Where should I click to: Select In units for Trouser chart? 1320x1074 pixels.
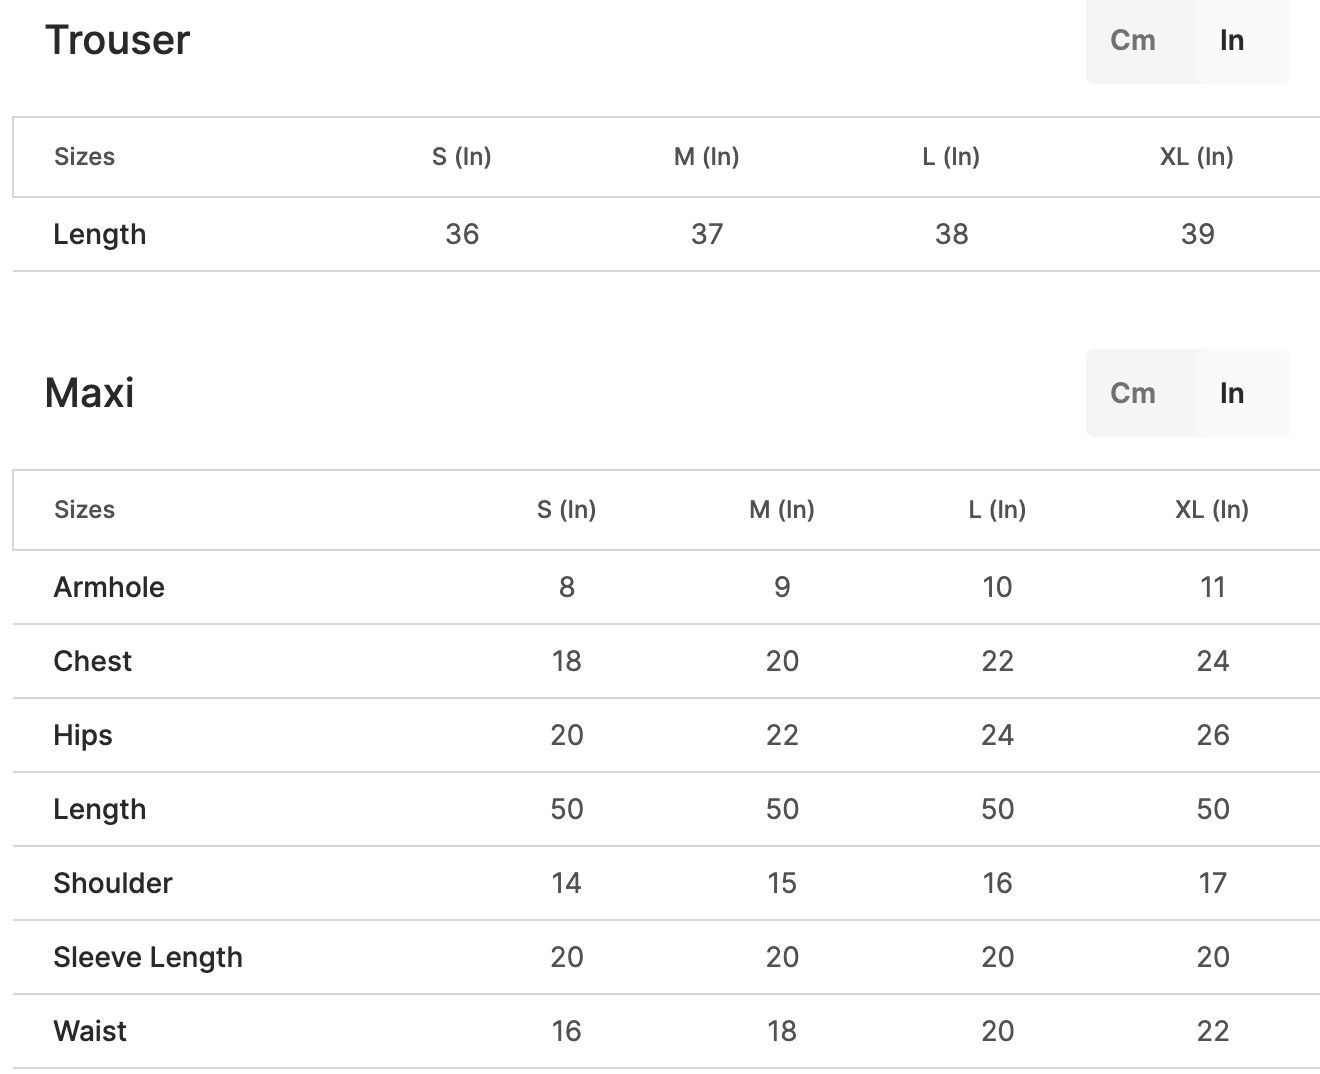(x=1232, y=40)
